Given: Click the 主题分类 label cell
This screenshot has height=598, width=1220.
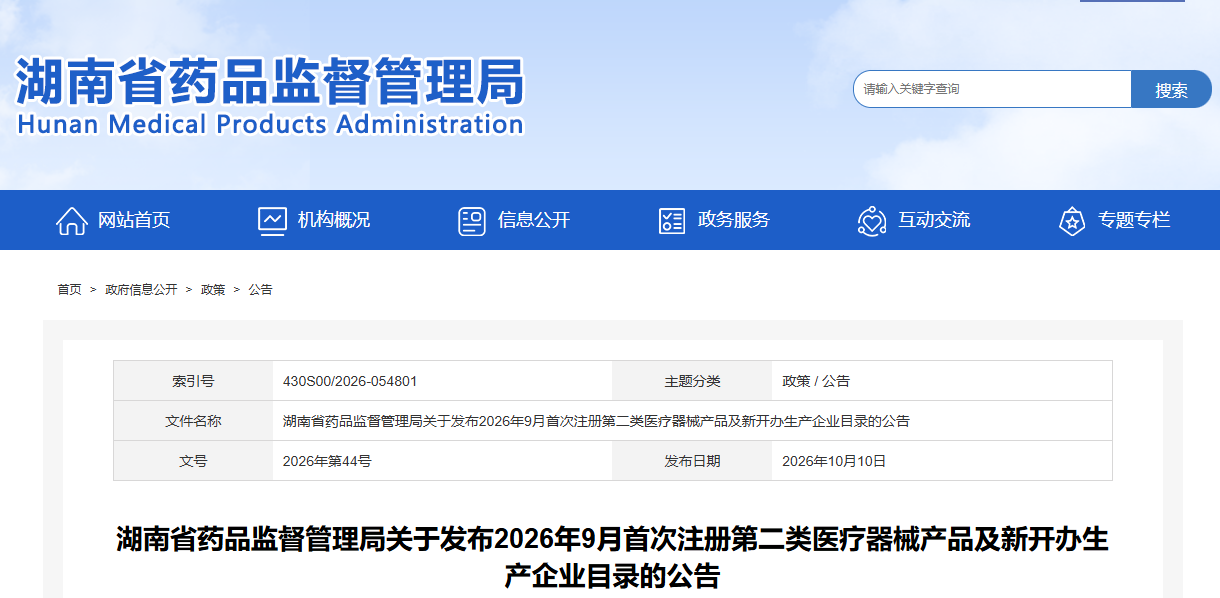Looking at the screenshot, I should coord(692,381).
